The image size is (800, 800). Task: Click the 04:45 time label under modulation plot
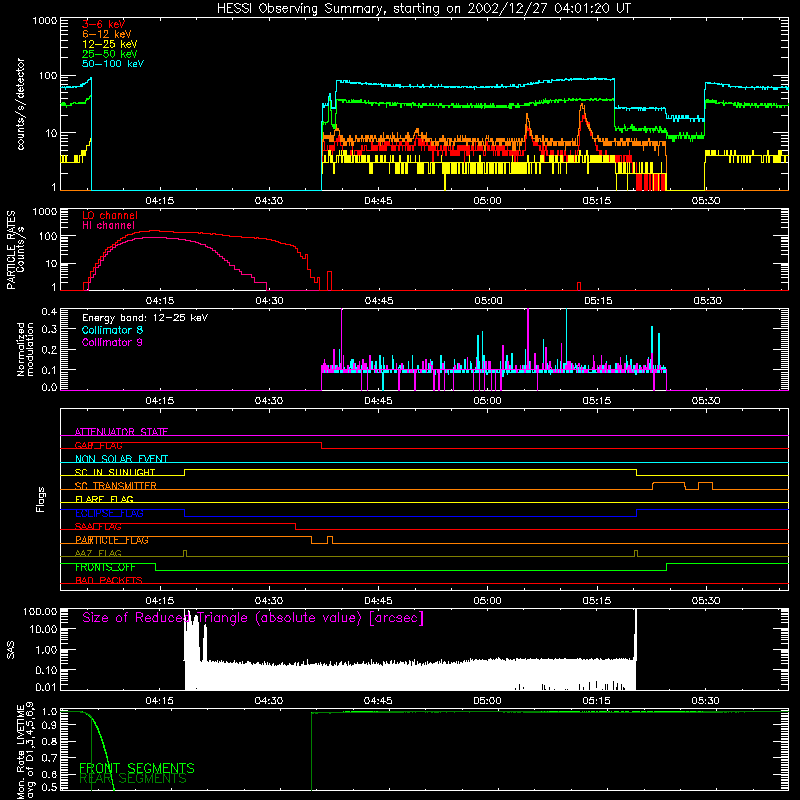(378, 401)
